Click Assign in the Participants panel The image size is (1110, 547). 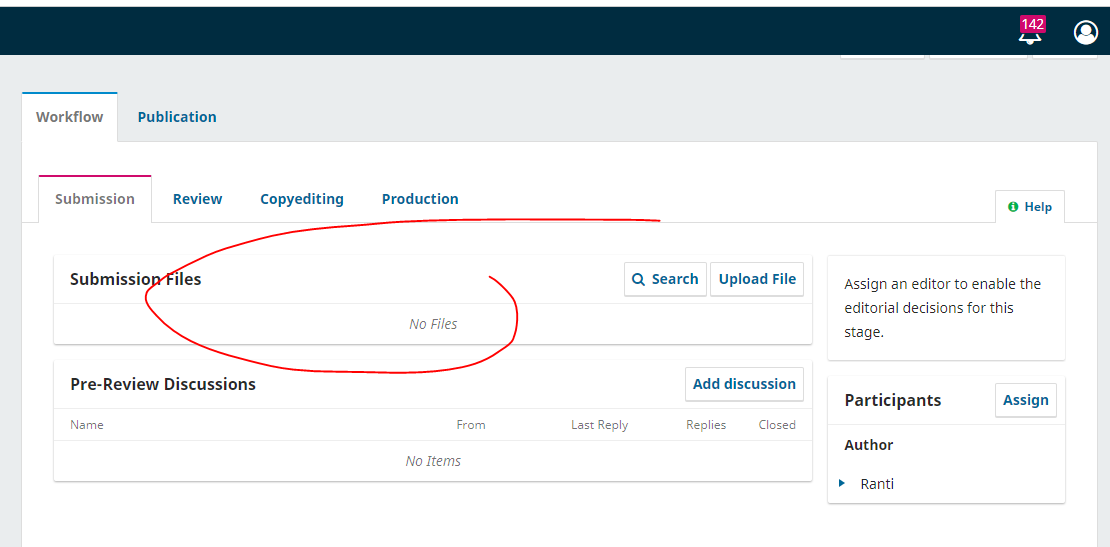tap(1025, 400)
